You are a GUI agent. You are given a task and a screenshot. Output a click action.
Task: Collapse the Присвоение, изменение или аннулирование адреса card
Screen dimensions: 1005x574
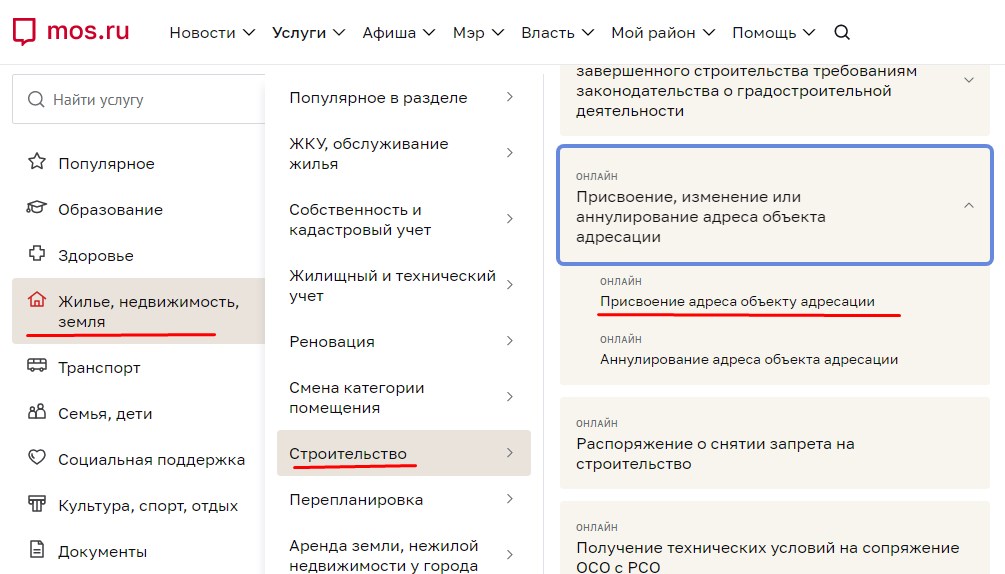968,206
